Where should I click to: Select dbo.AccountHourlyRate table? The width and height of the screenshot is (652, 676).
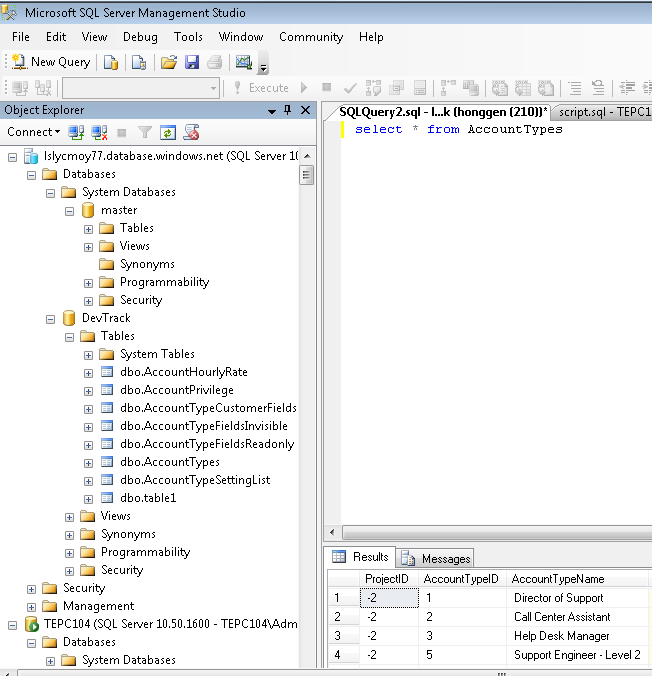click(184, 372)
